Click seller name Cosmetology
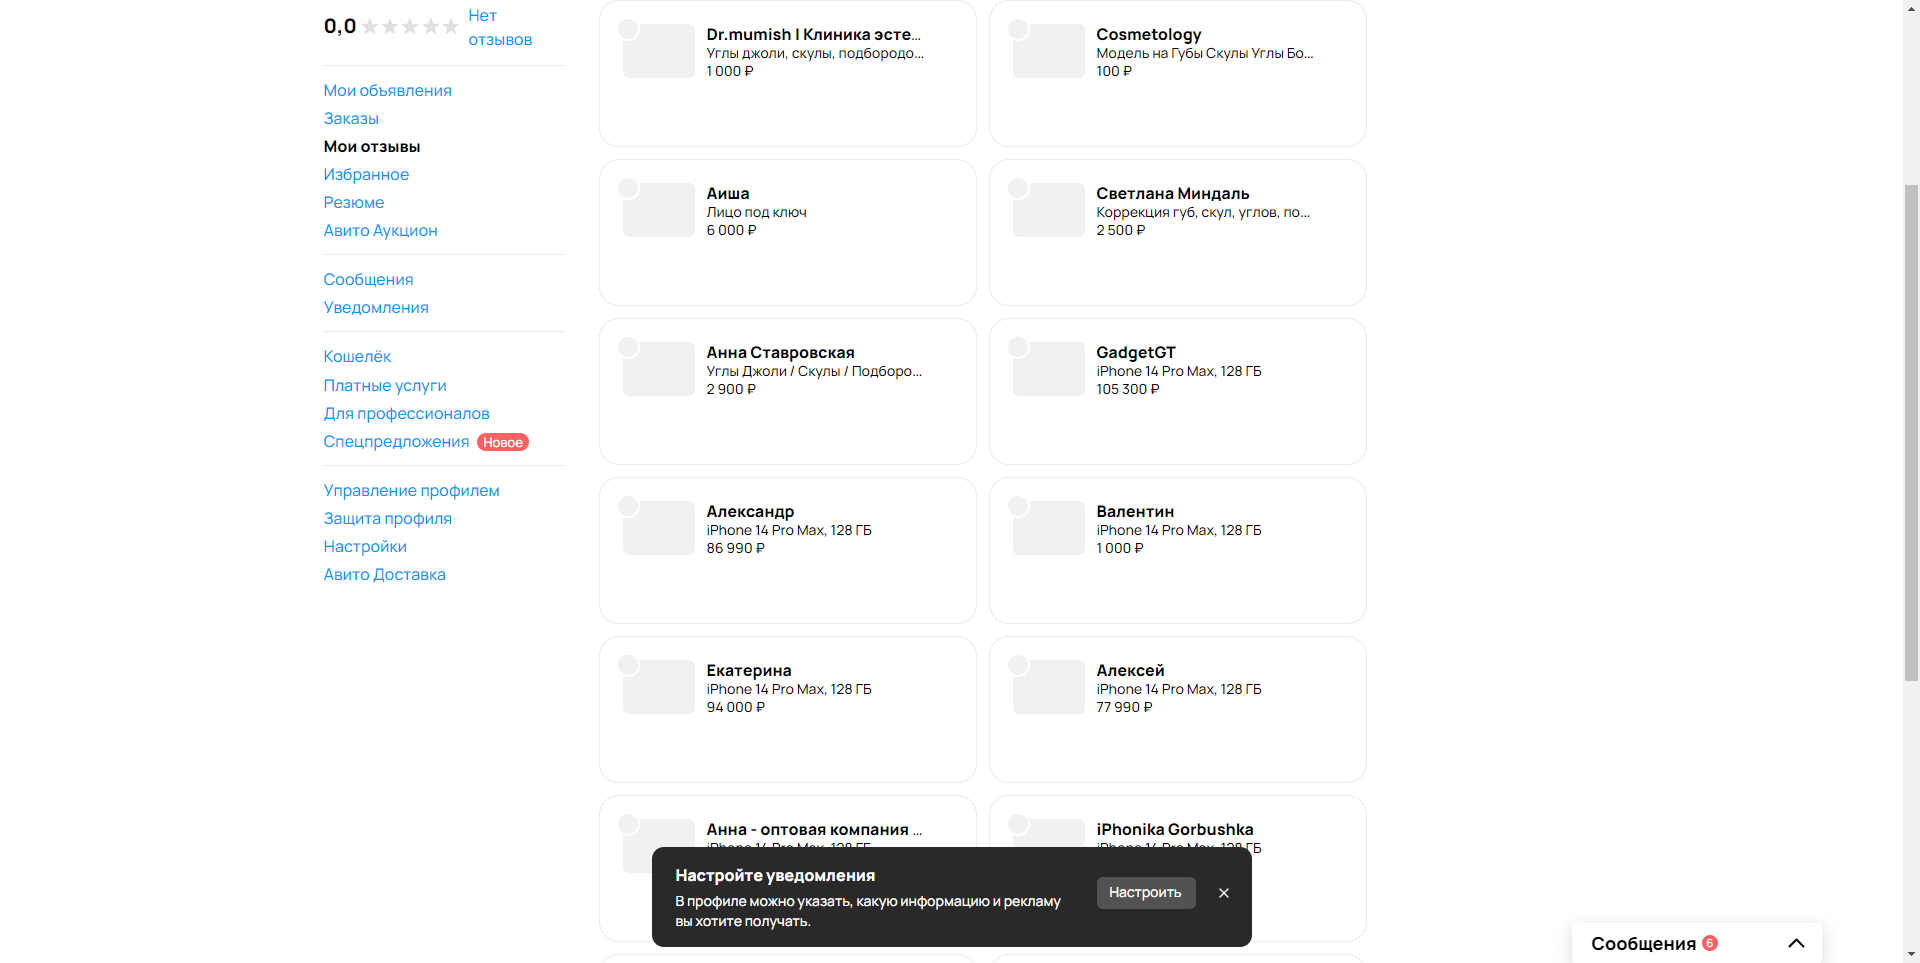This screenshot has width=1920, height=963. tap(1148, 34)
